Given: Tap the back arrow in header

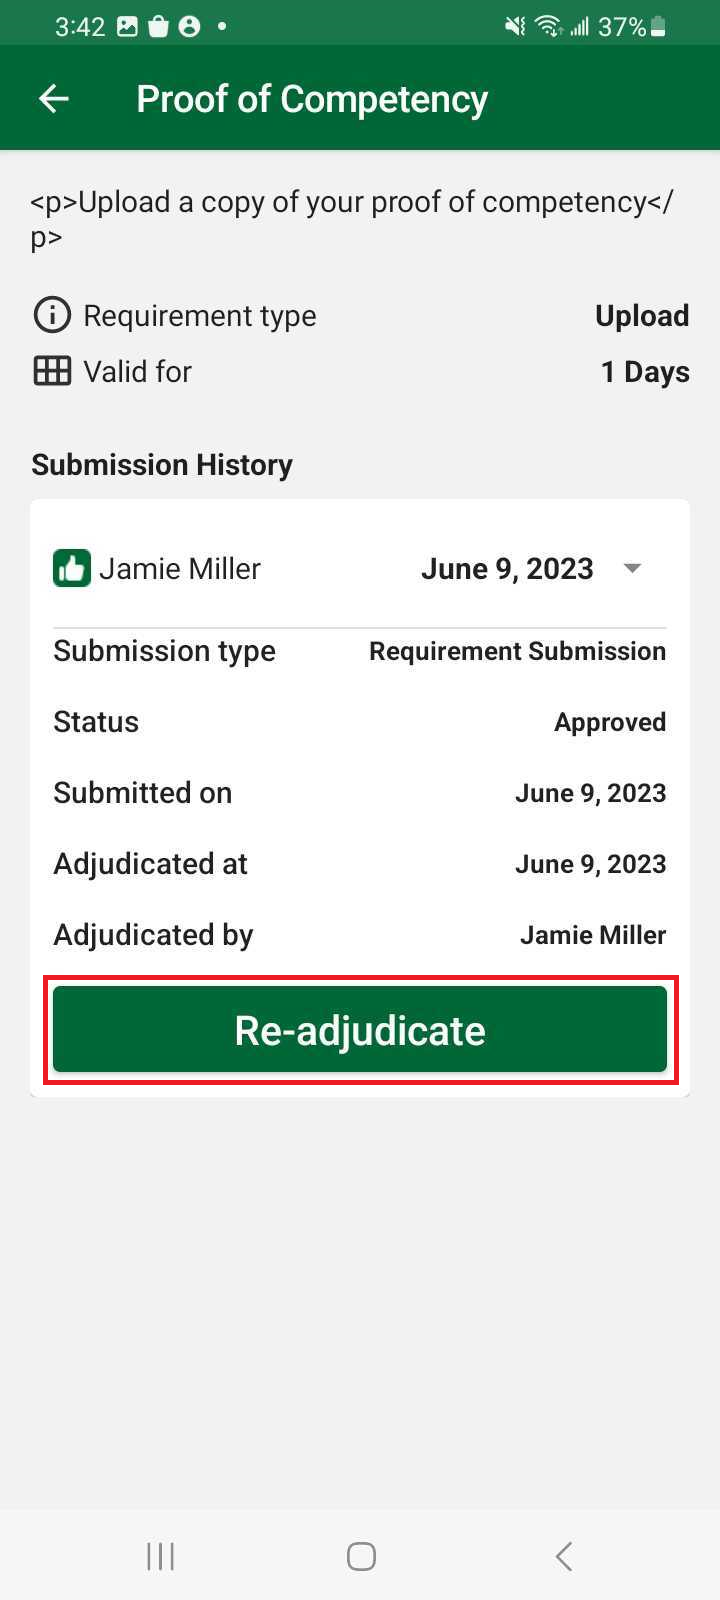Looking at the screenshot, I should tap(54, 98).
